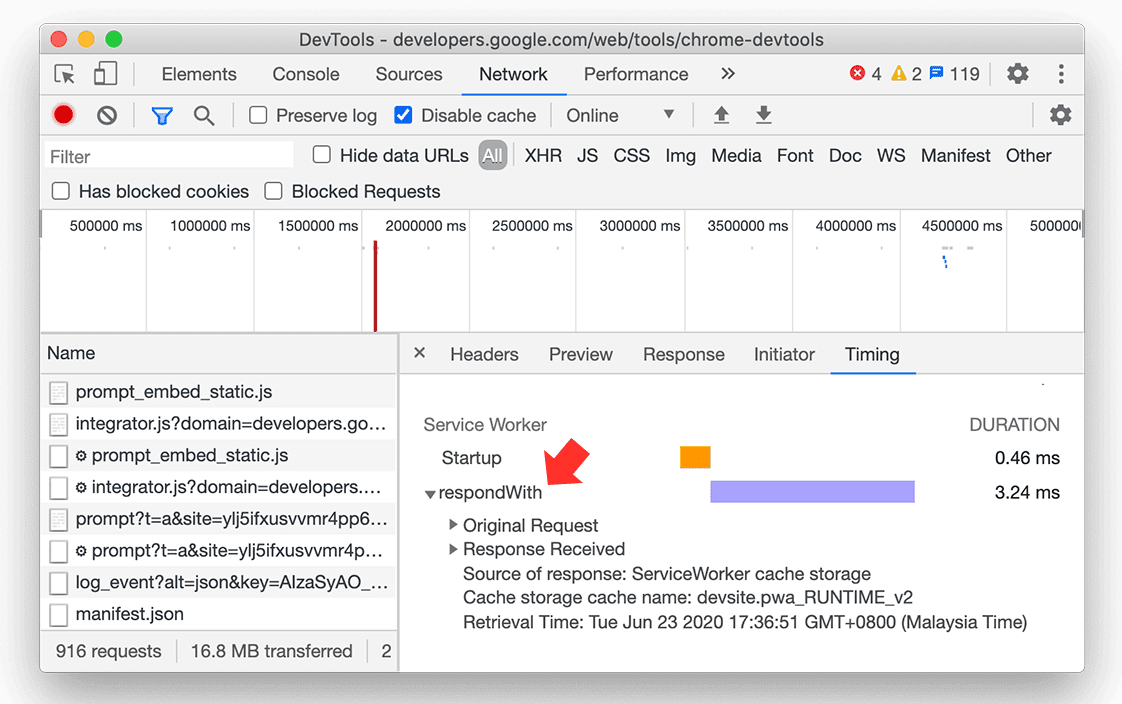Switch to the Headers tab
1122x704 pixels.
tap(484, 354)
